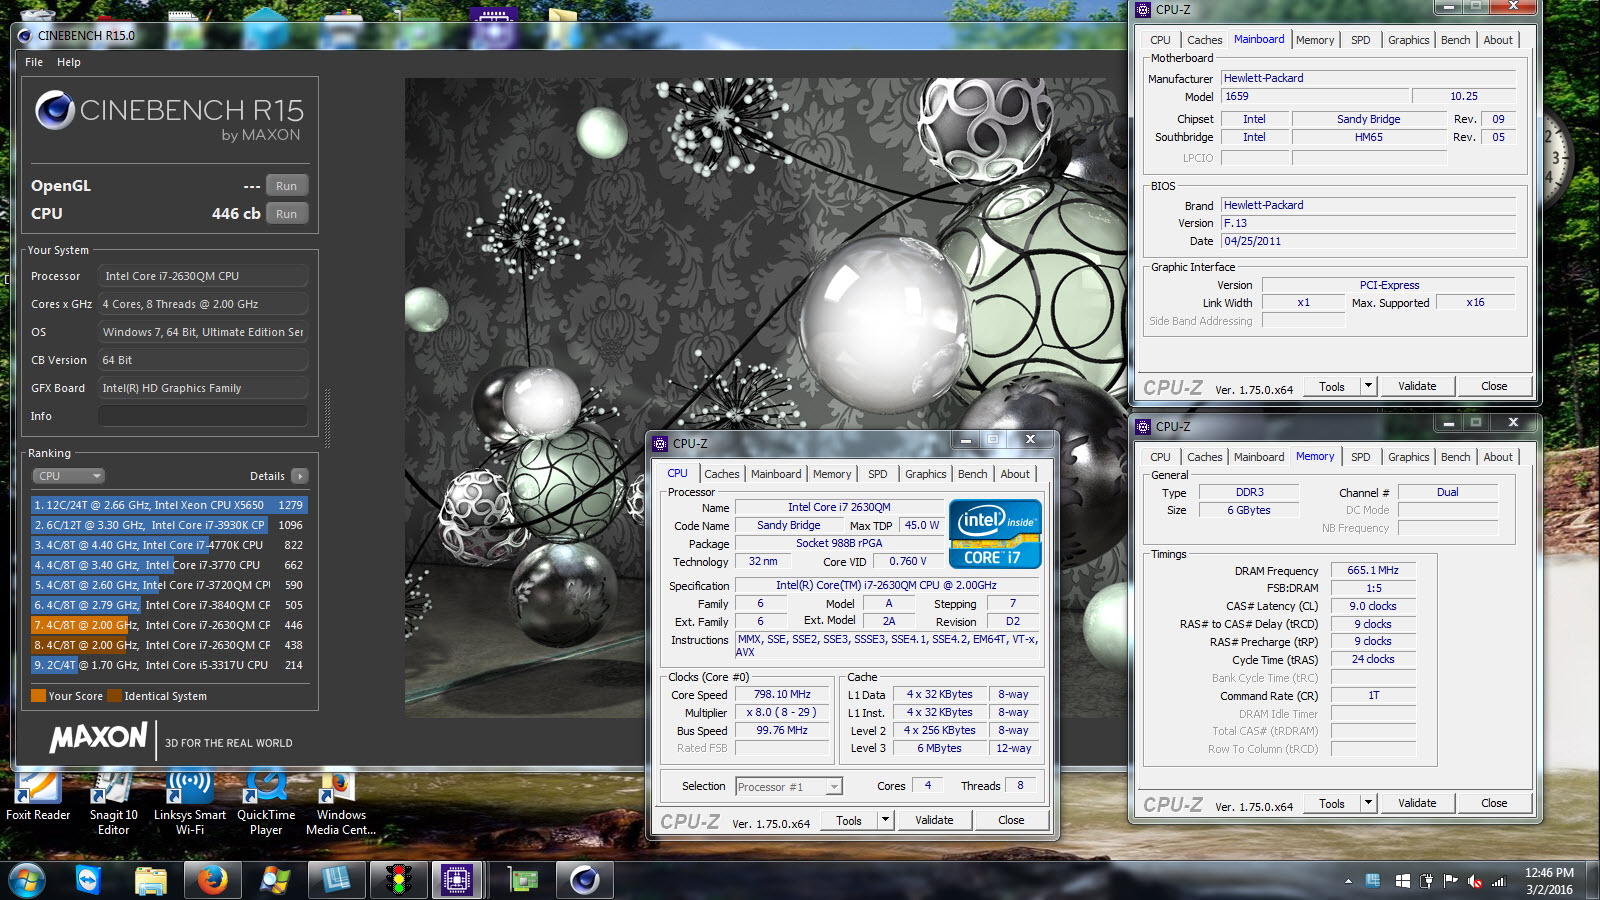This screenshot has height=900, width=1600.
Task: Click the muted volume tray icon
Action: [1474, 881]
